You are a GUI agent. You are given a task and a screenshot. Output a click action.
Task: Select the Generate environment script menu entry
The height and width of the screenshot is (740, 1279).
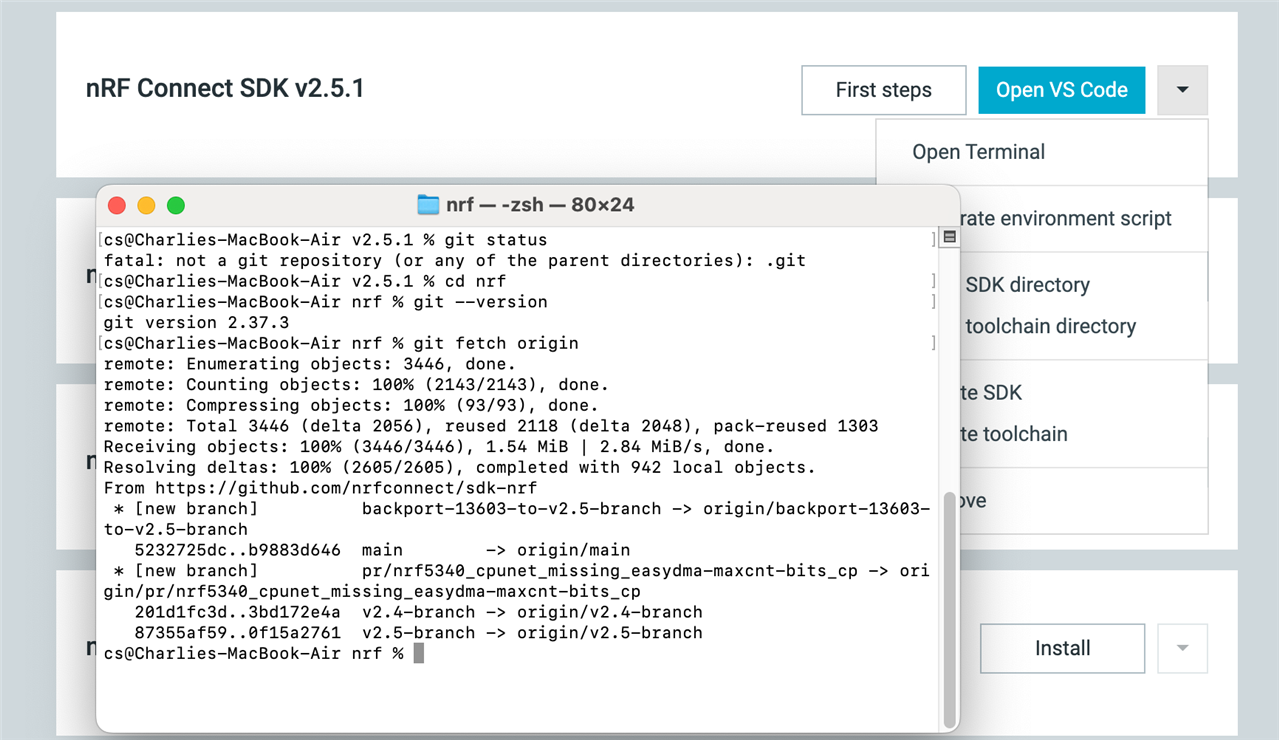pyautogui.click(x=1084, y=218)
